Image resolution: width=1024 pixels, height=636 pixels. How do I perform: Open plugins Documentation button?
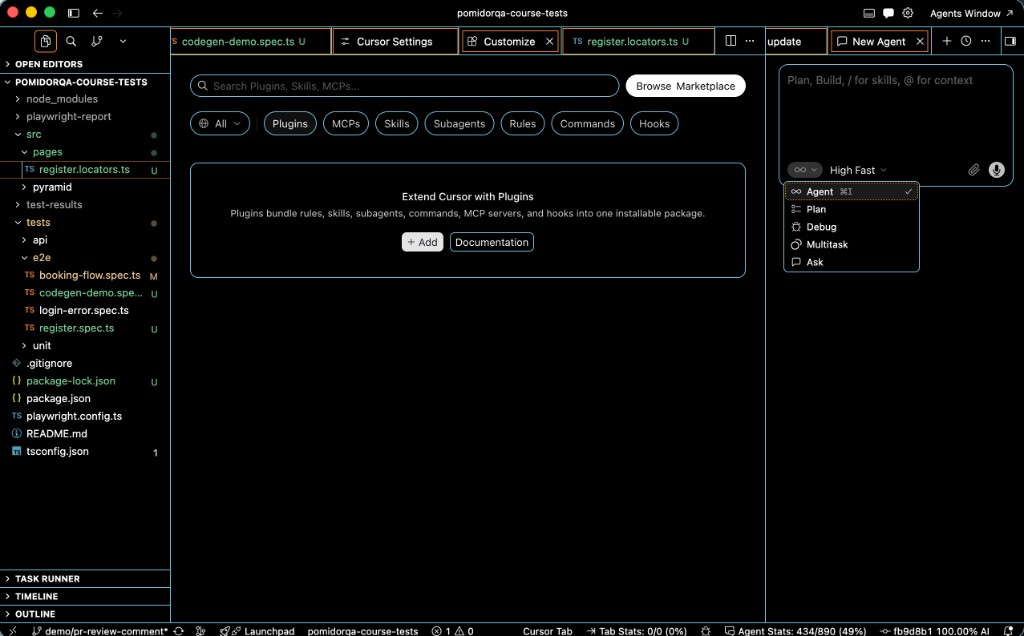(492, 242)
